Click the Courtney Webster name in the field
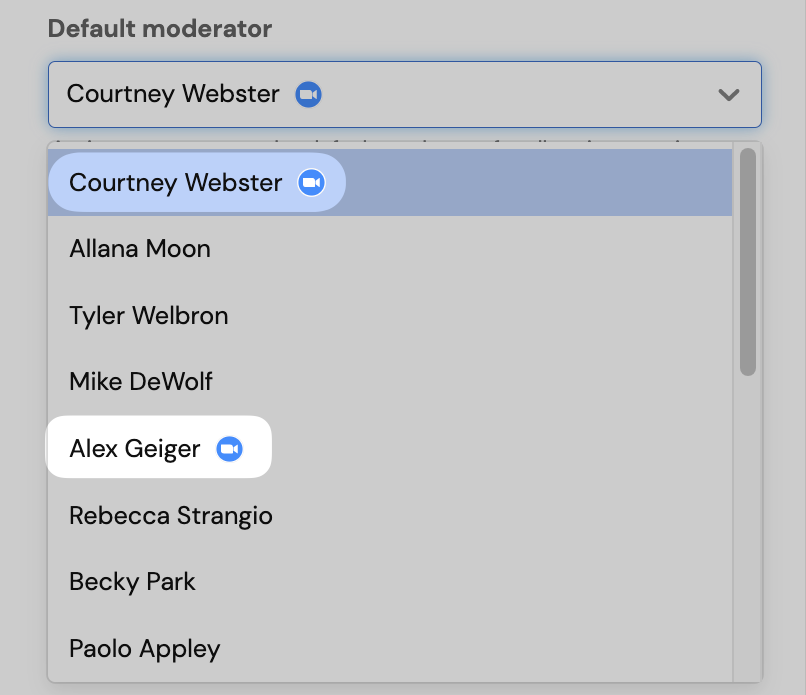Screen dimensions: 806x695 [x=173, y=95]
